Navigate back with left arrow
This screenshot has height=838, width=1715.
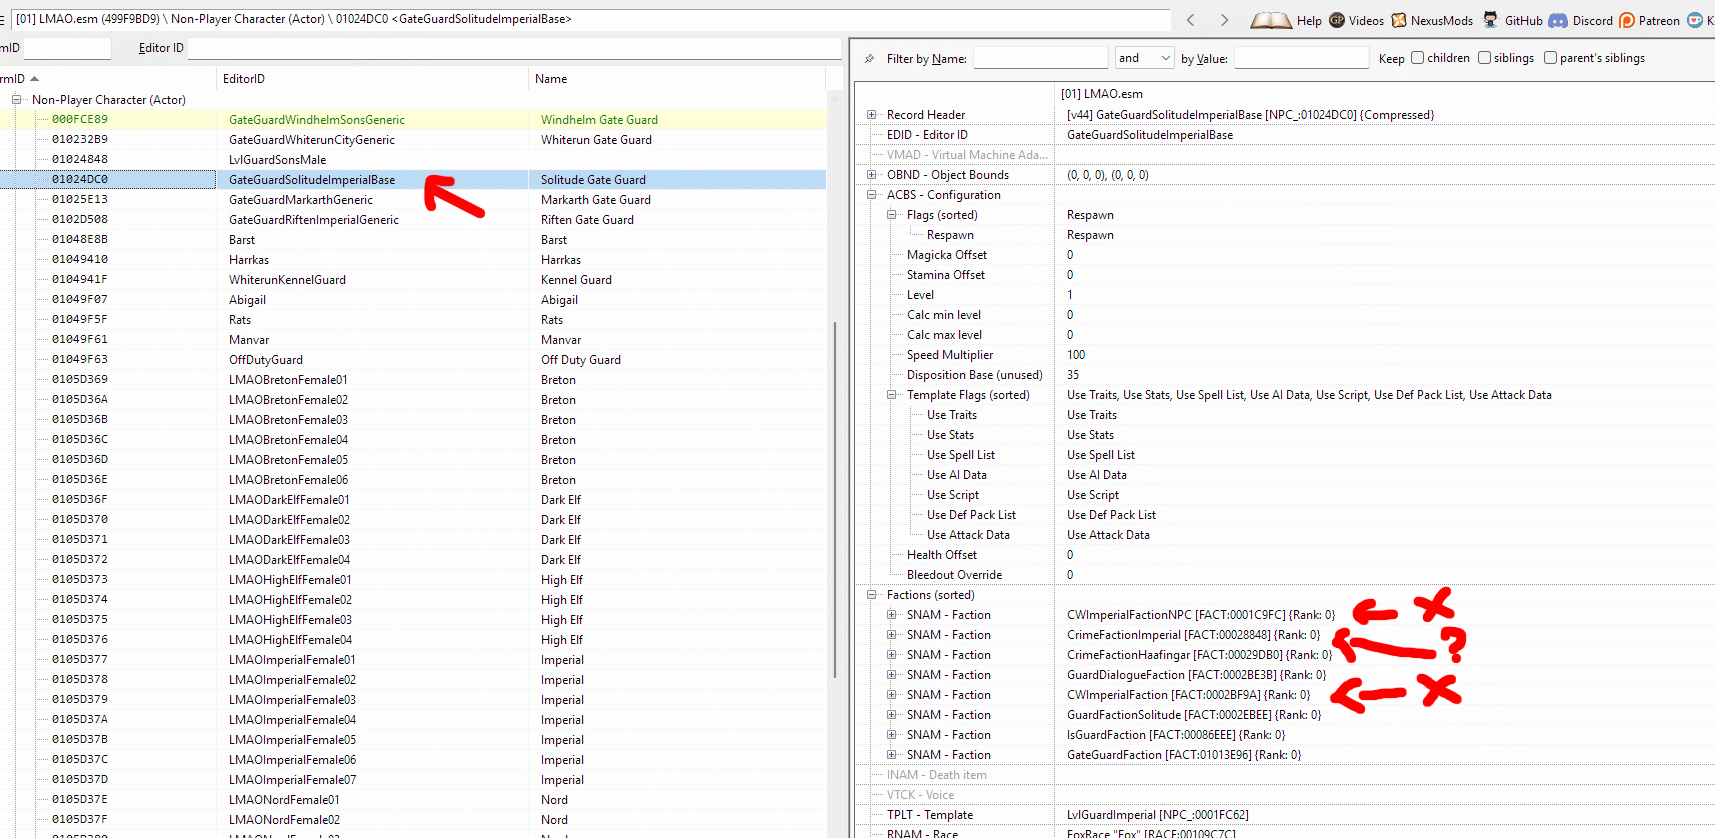click(x=1190, y=20)
